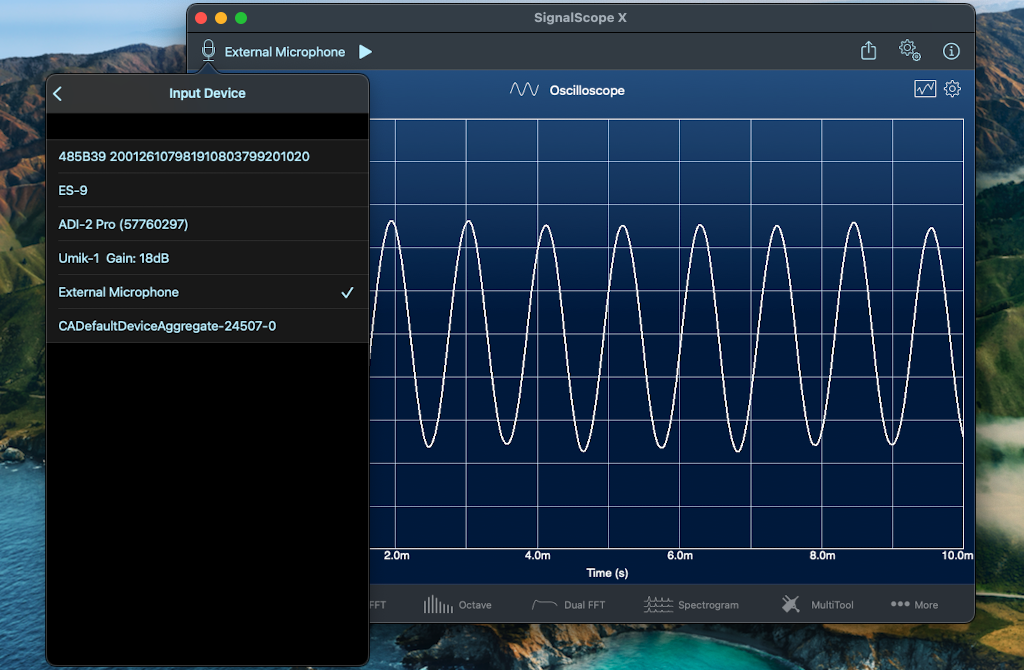Click the microphone input icon

pos(208,50)
